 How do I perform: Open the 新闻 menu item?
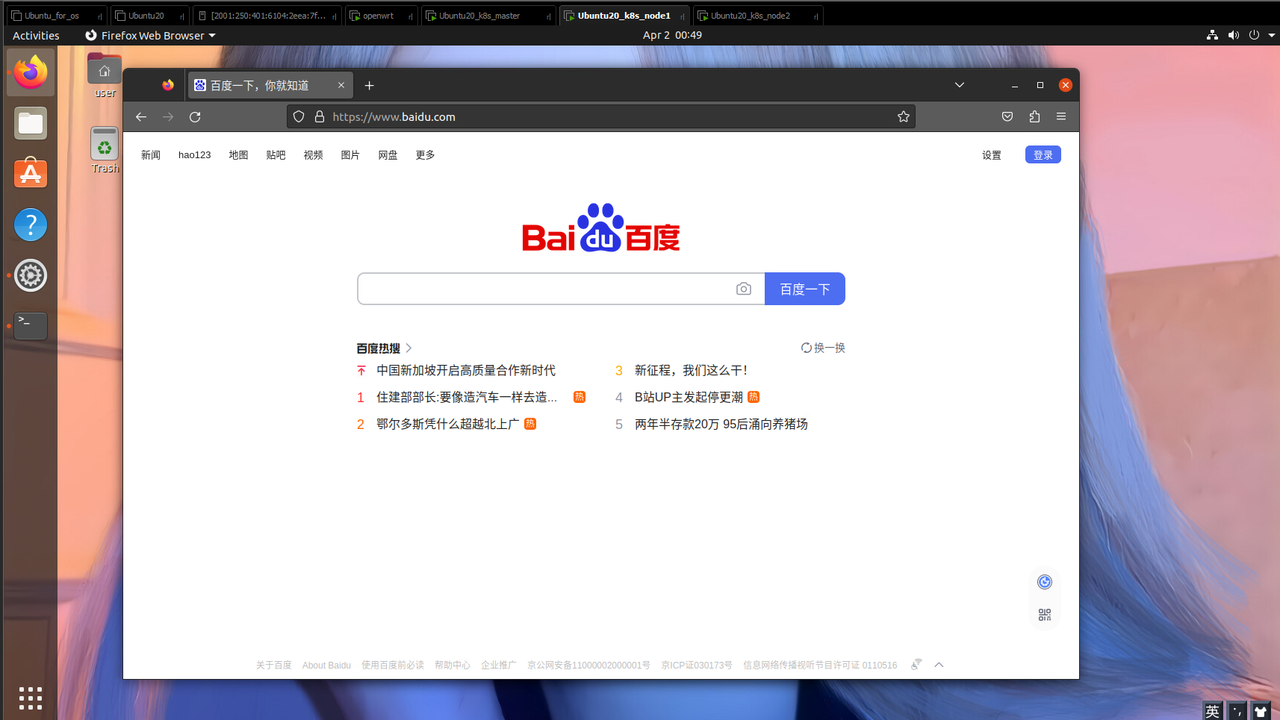[150, 155]
